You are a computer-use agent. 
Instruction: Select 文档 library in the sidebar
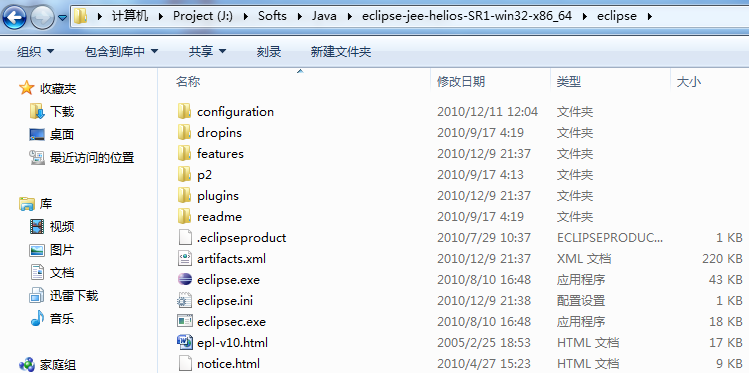[x=62, y=273]
